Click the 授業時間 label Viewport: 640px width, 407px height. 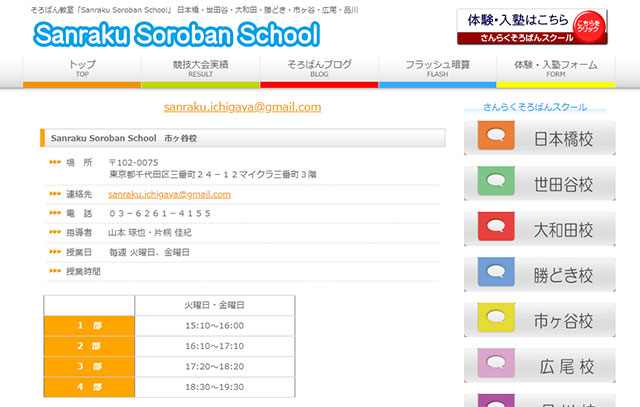pyautogui.click(x=83, y=271)
